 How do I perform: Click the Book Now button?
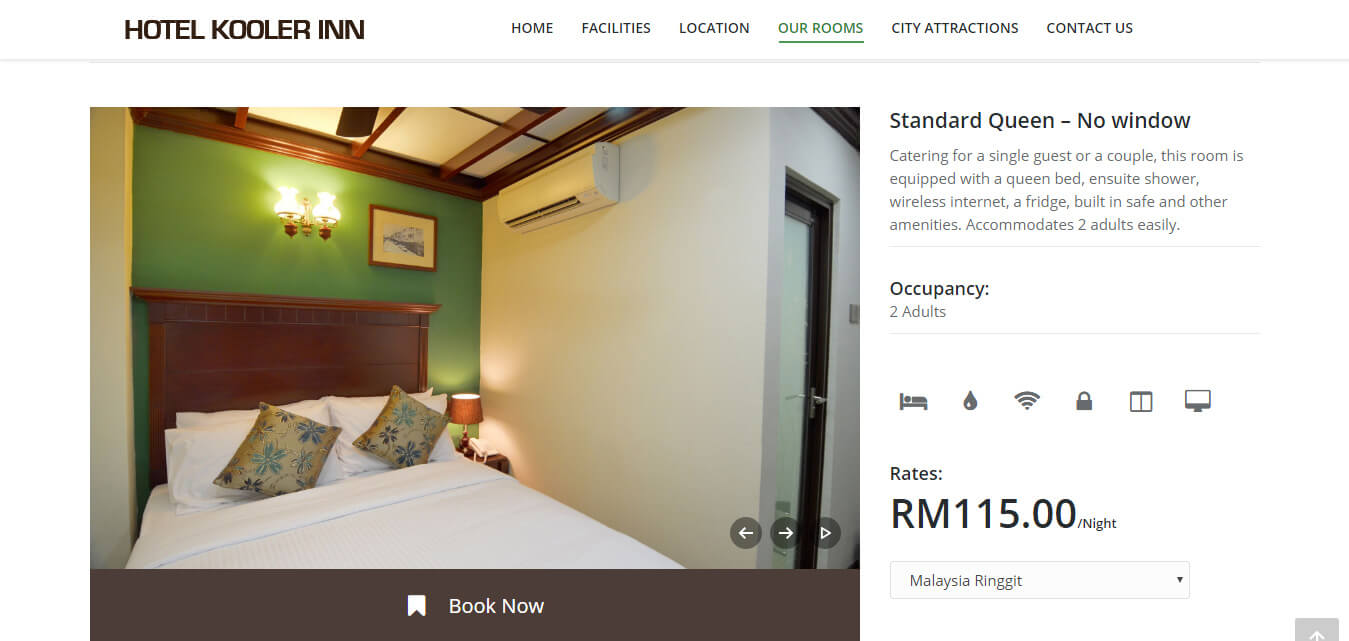click(x=475, y=605)
